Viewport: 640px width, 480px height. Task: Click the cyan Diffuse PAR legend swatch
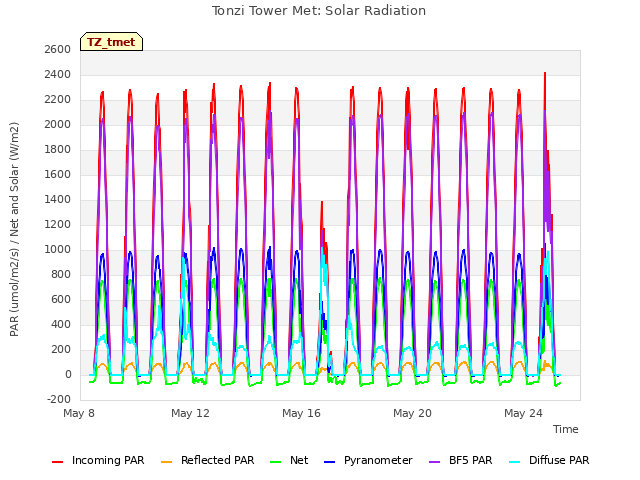[x=515, y=462]
